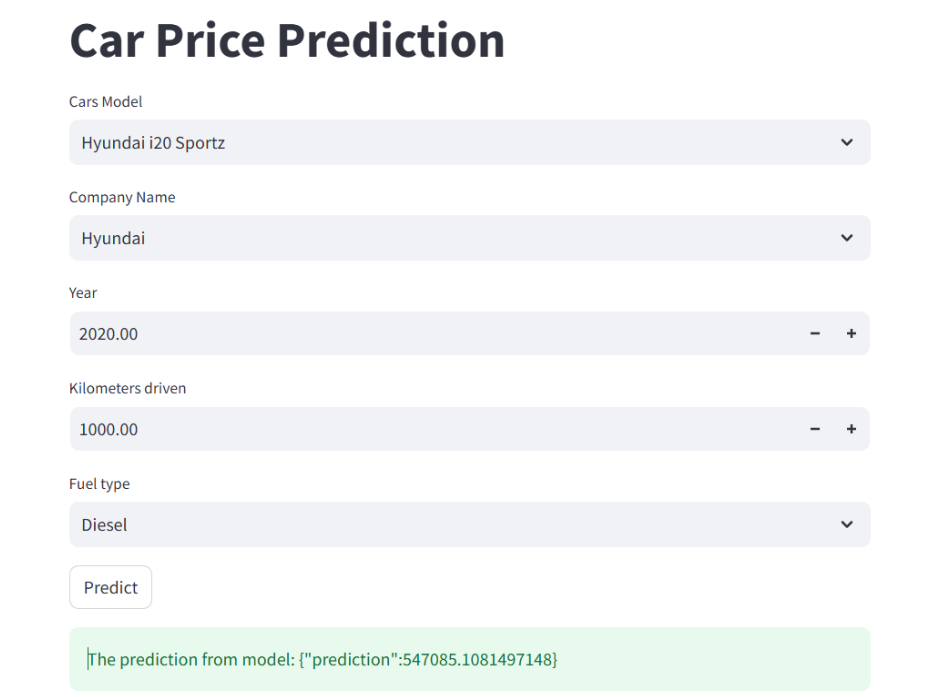Decrease Kilometers driven with minus icon
This screenshot has height=697, width=935.
pos(815,429)
